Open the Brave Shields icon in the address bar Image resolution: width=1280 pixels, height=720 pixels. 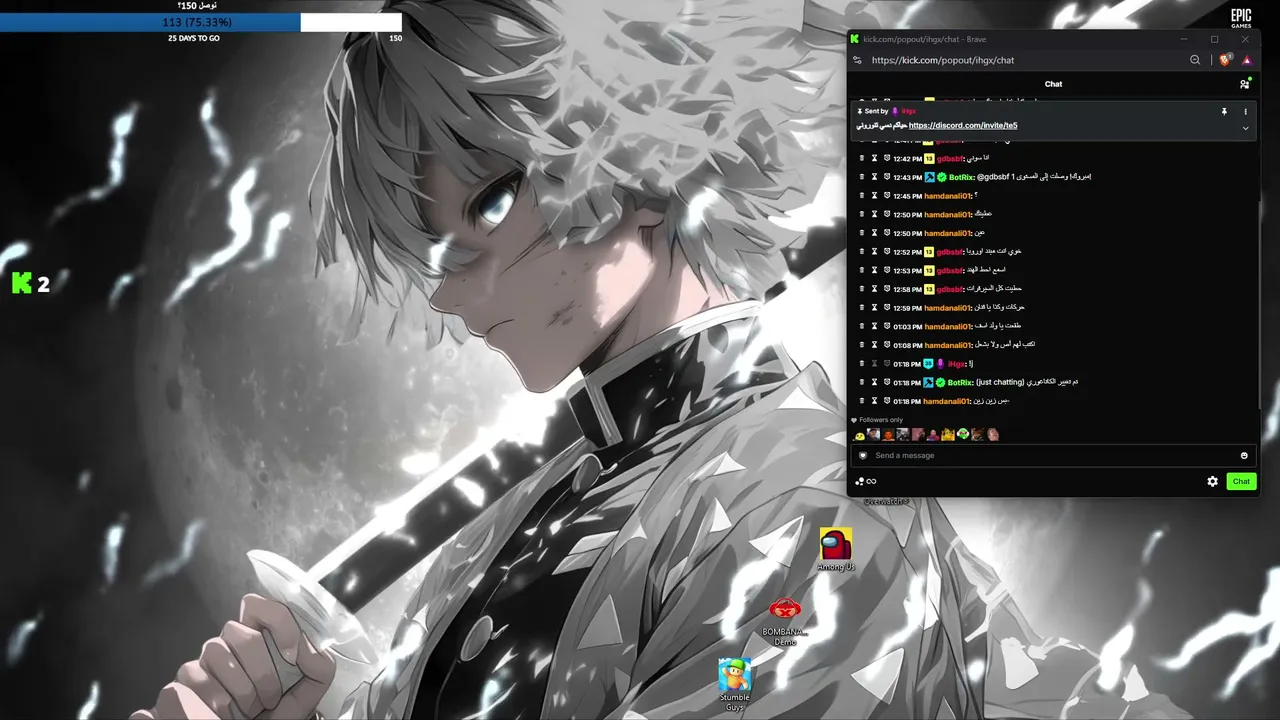click(x=1225, y=60)
